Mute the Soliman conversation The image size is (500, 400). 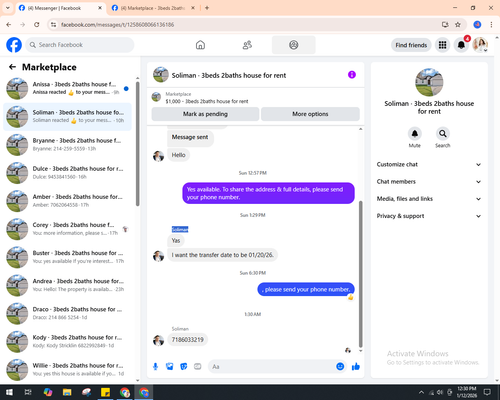415,134
